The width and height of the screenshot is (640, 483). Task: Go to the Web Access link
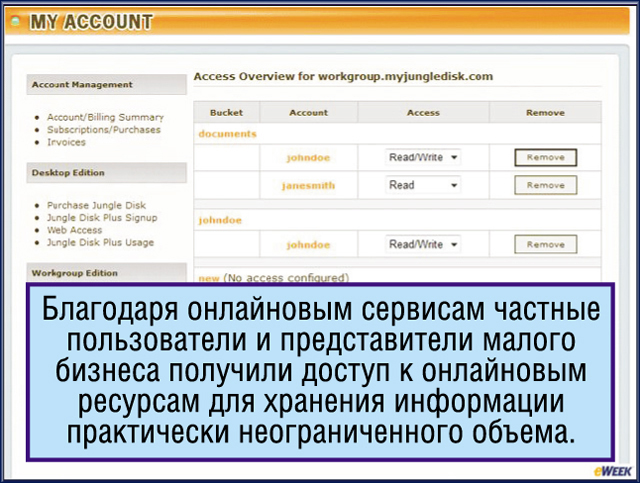point(74,230)
